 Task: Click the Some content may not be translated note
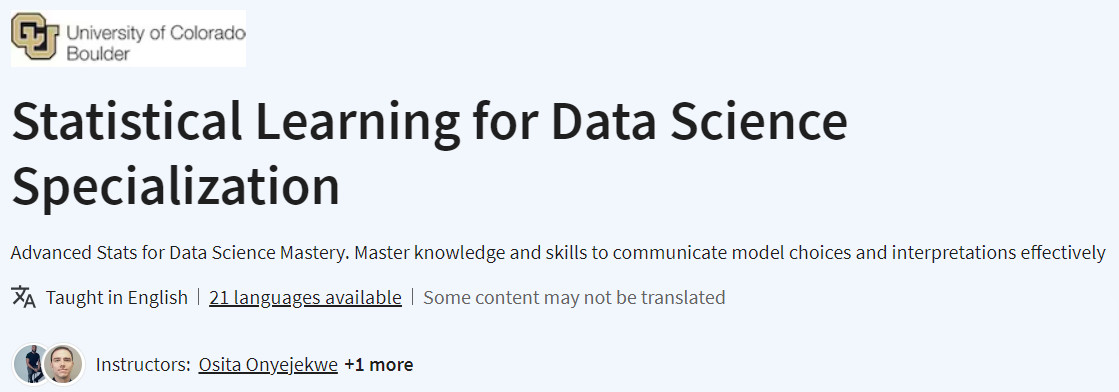coord(574,297)
